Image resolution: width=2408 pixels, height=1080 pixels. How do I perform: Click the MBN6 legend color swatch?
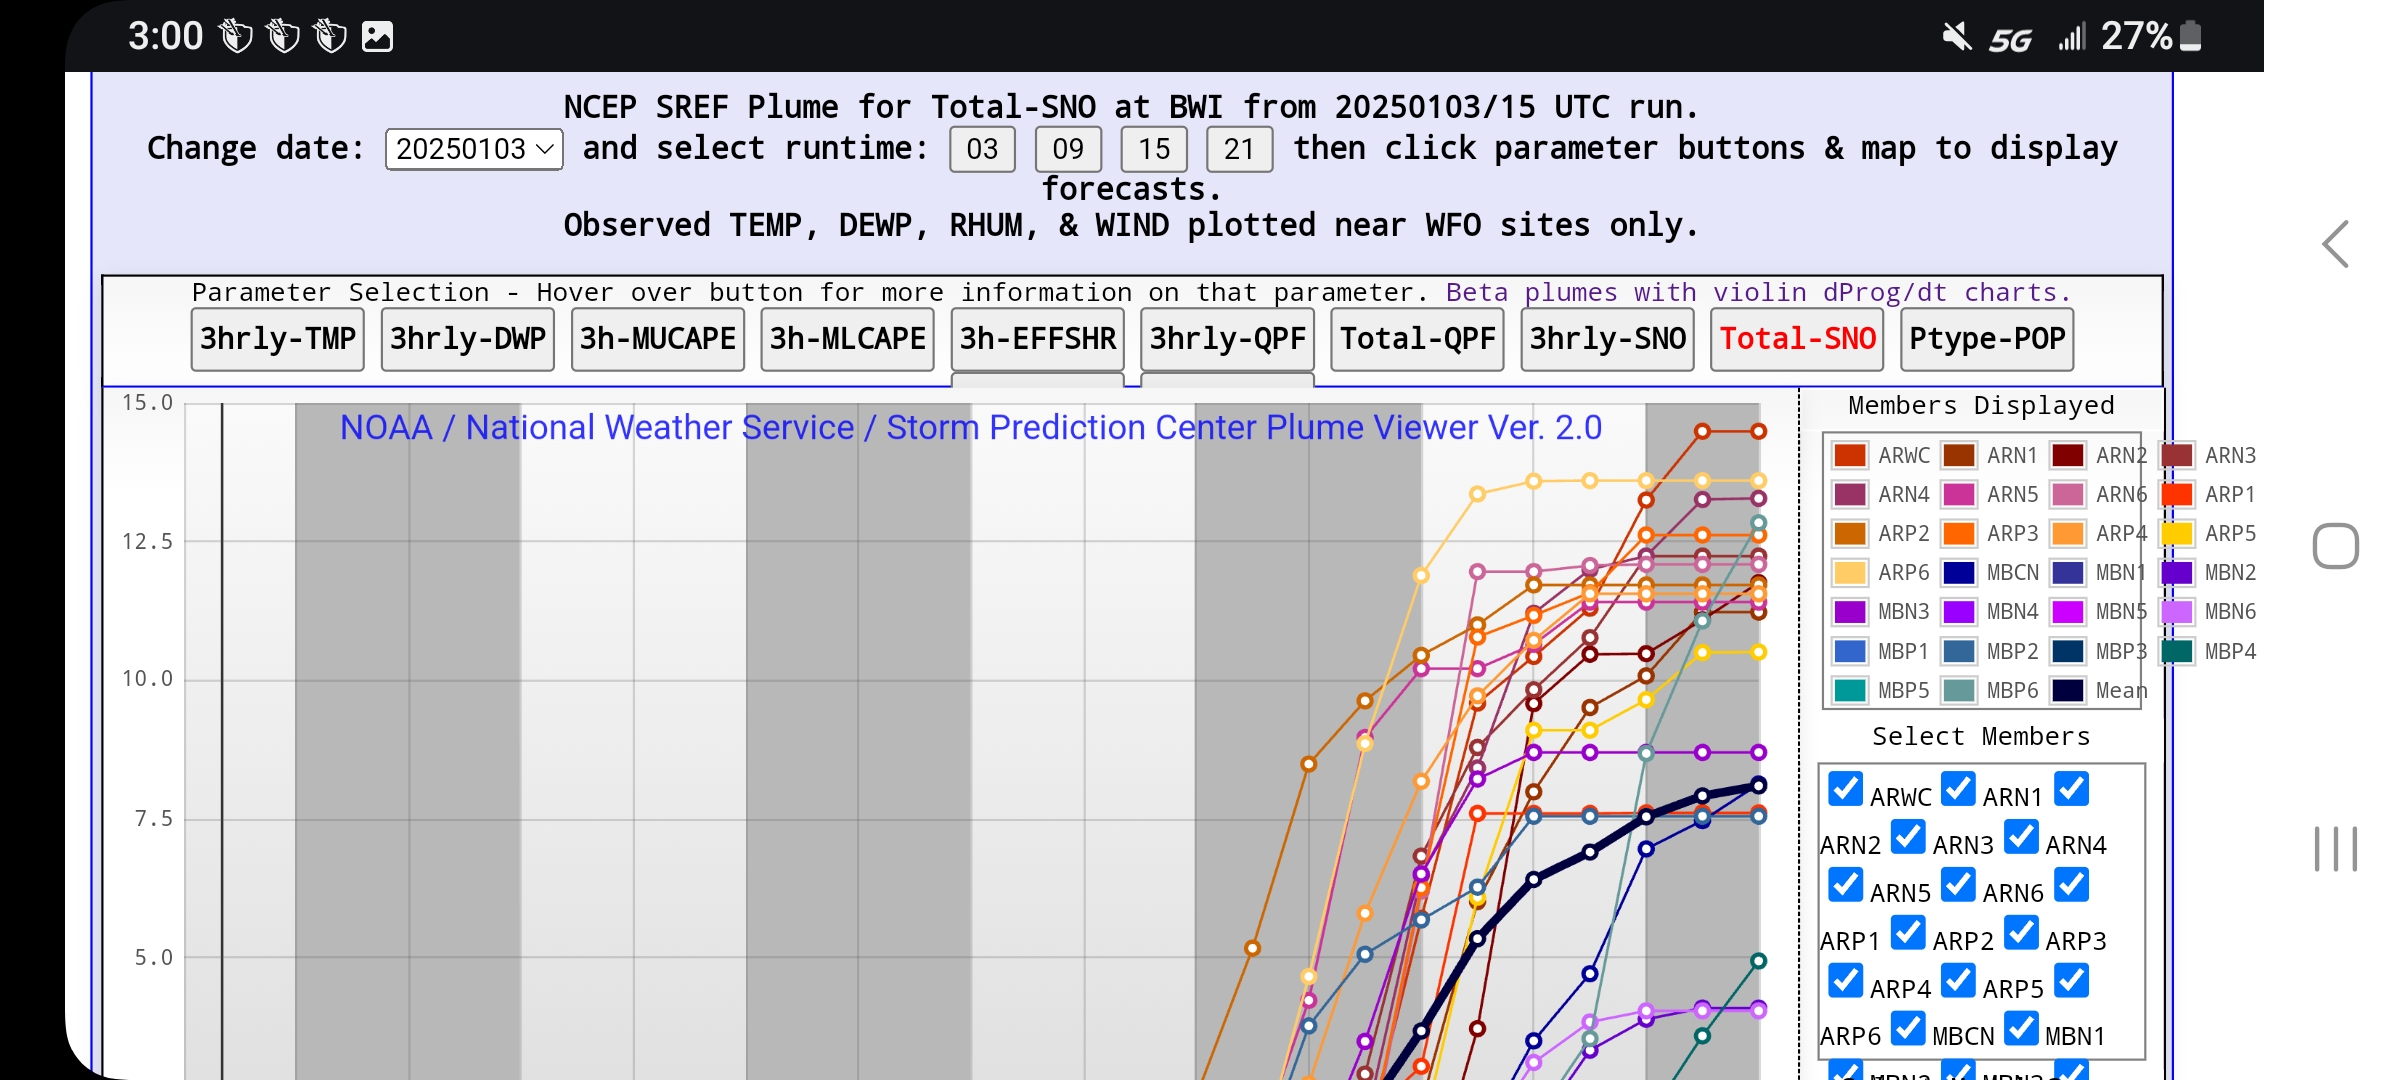(x=2177, y=612)
